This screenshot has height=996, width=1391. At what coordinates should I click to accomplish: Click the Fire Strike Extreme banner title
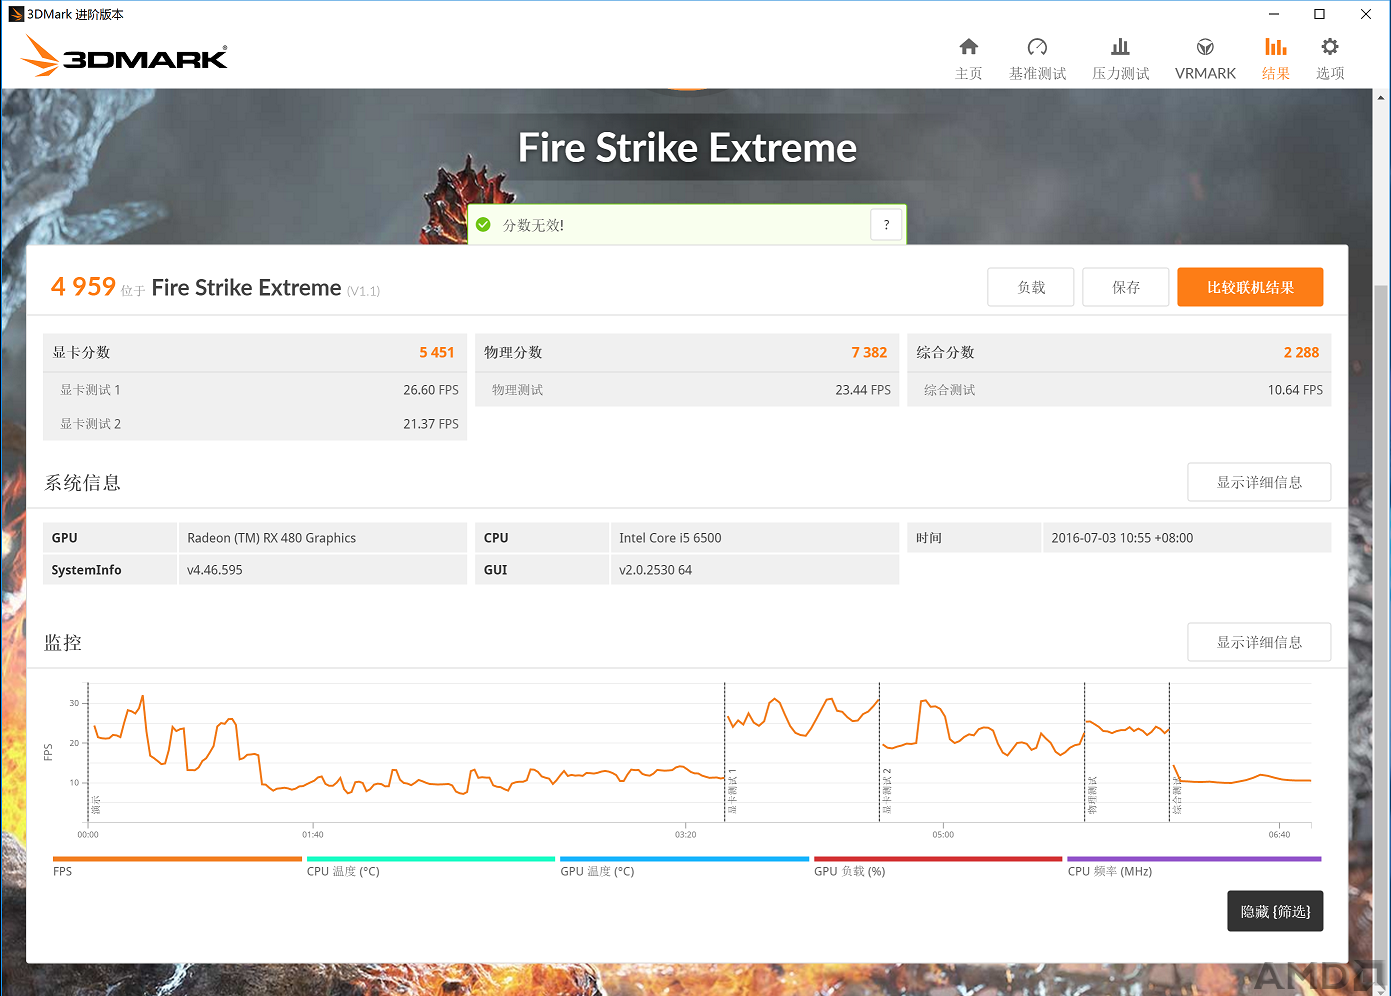[687, 148]
